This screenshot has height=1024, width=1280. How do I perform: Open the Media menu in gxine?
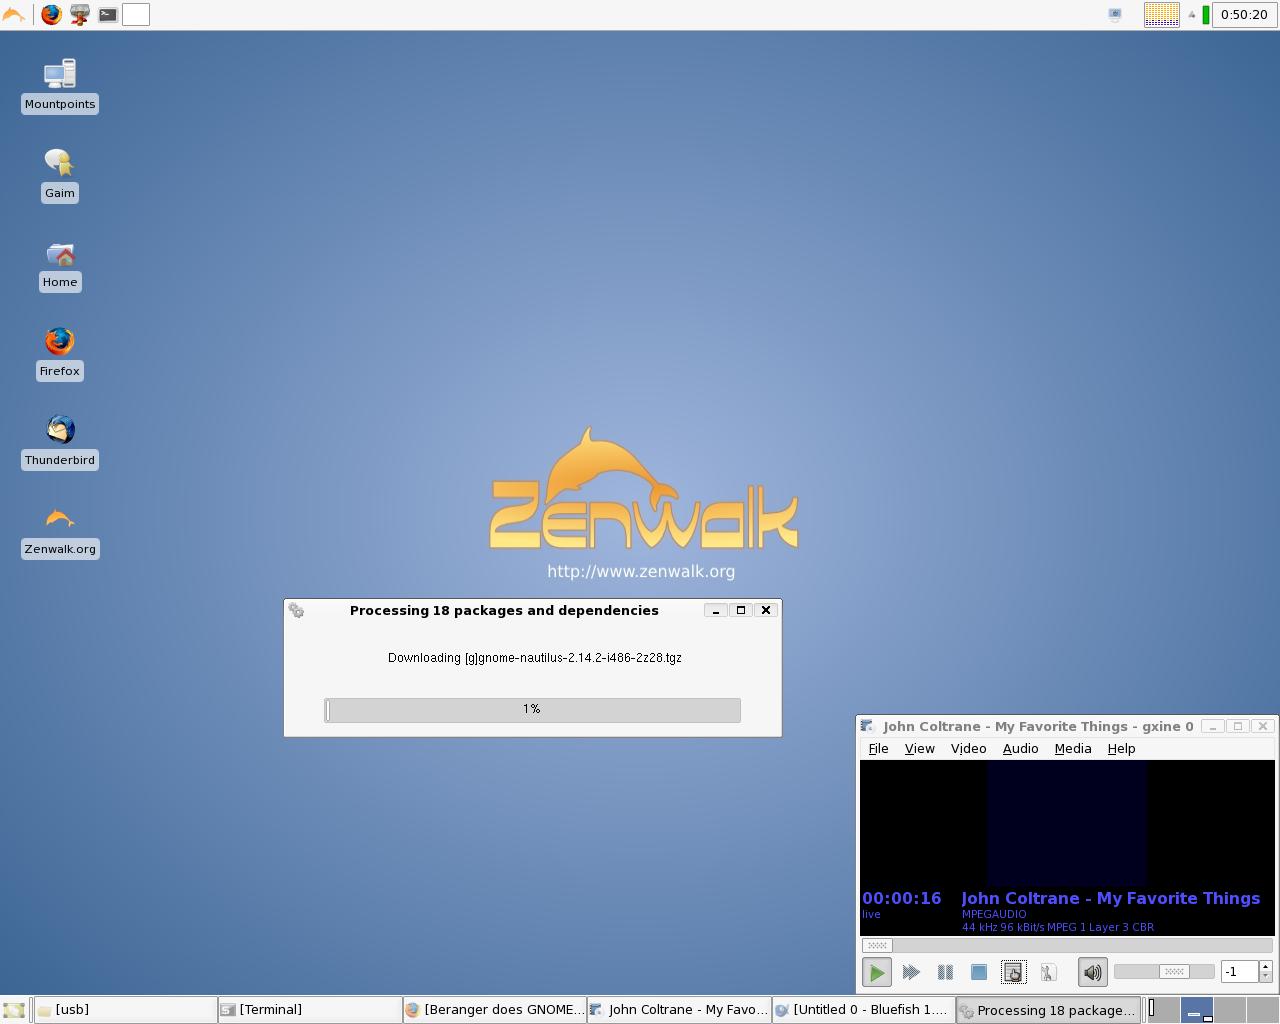coord(1073,748)
